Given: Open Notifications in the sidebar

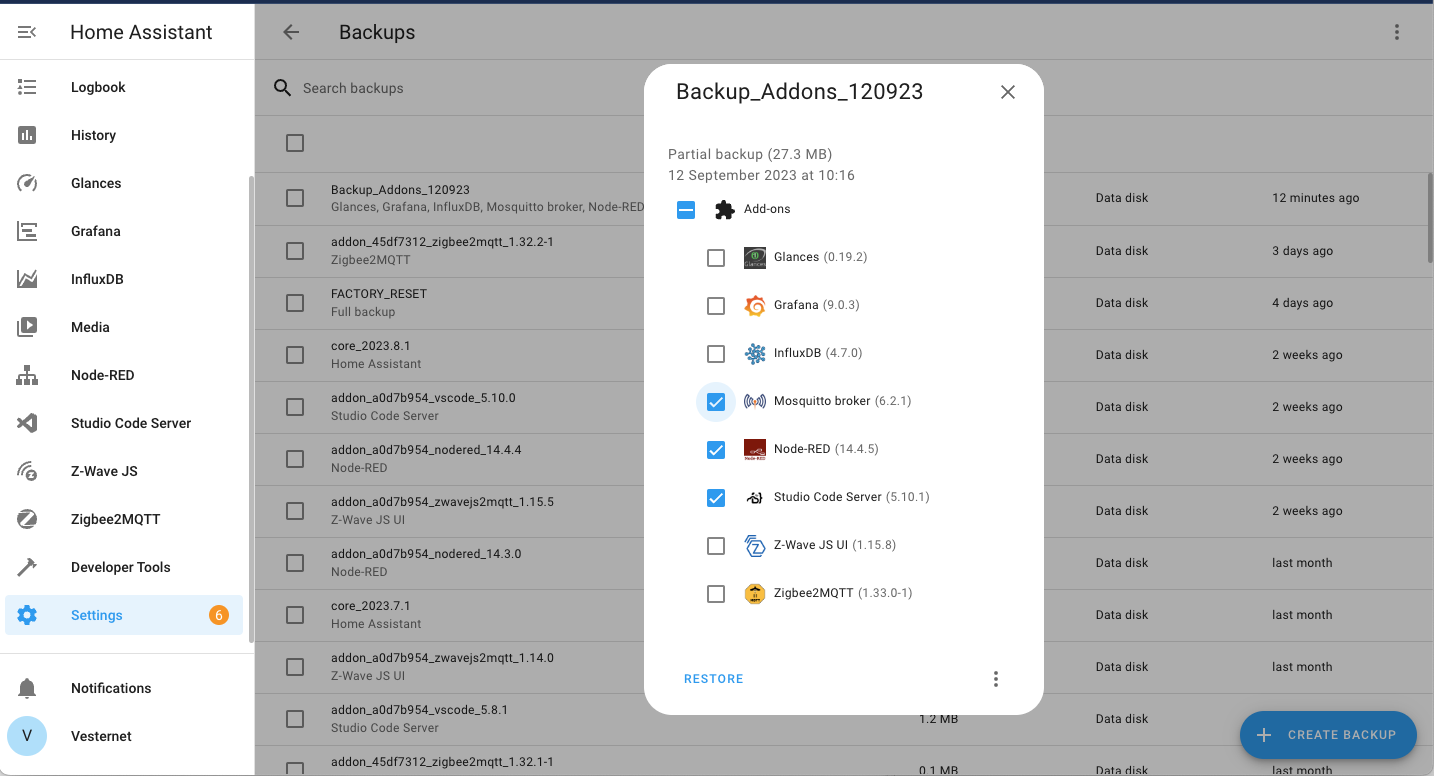Looking at the screenshot, I should pyautogui.click(x=124, y=688).
